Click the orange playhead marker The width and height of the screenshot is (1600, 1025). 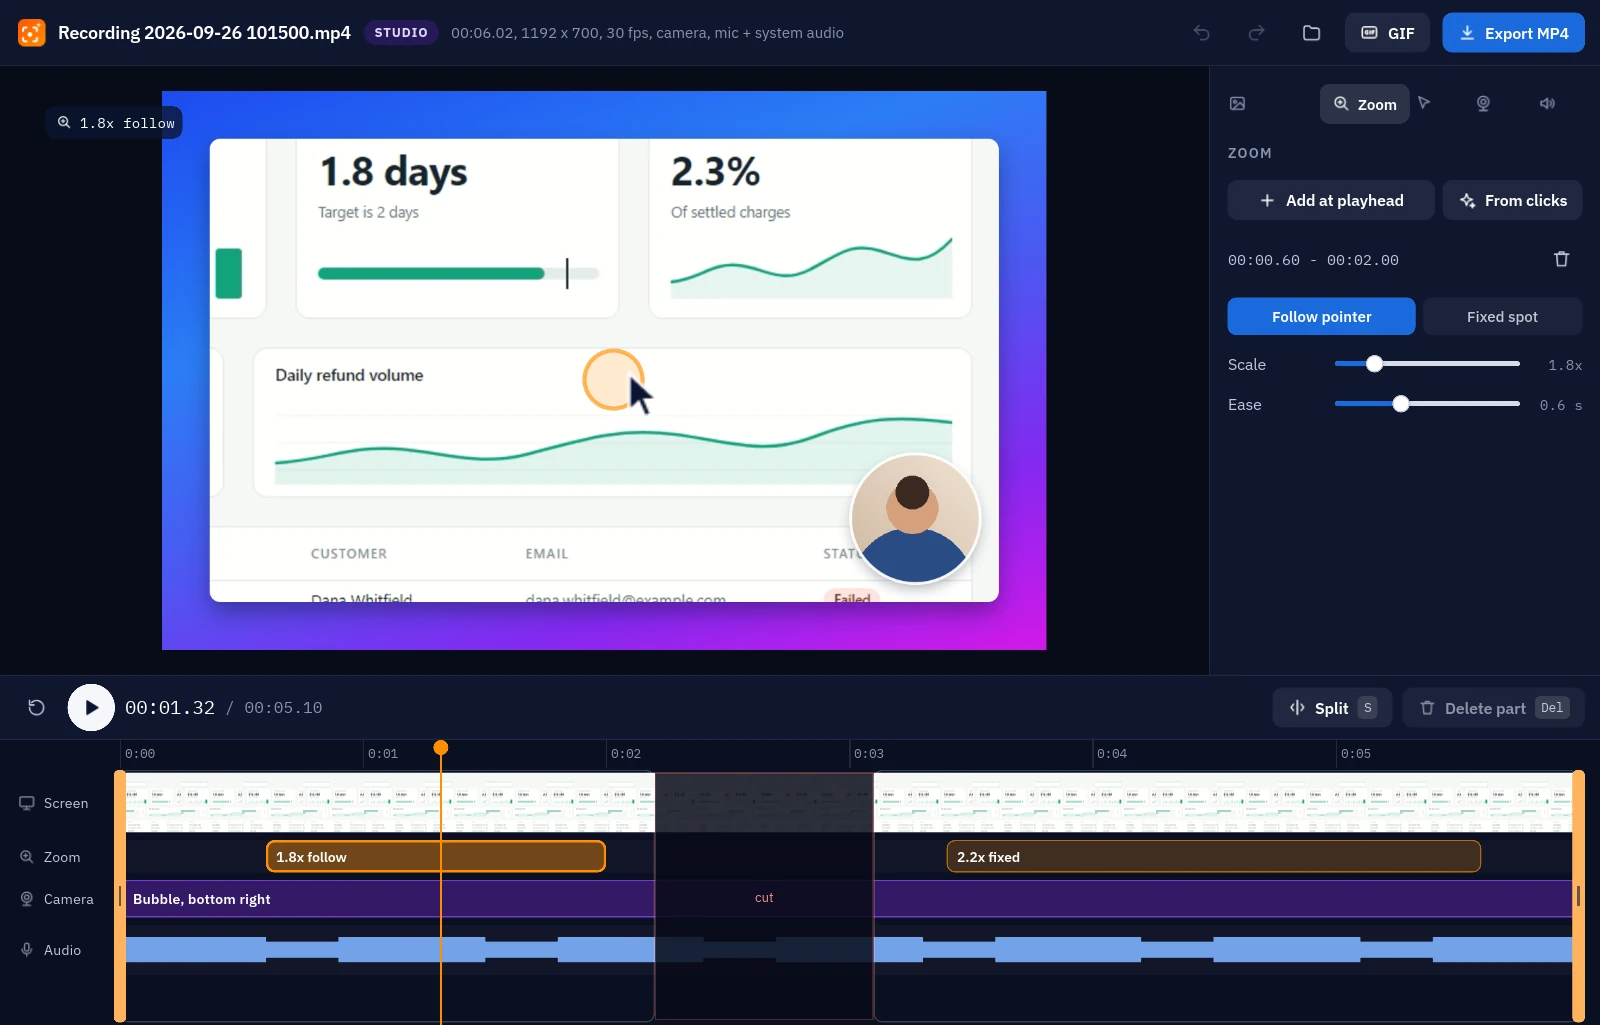[441, 748]
